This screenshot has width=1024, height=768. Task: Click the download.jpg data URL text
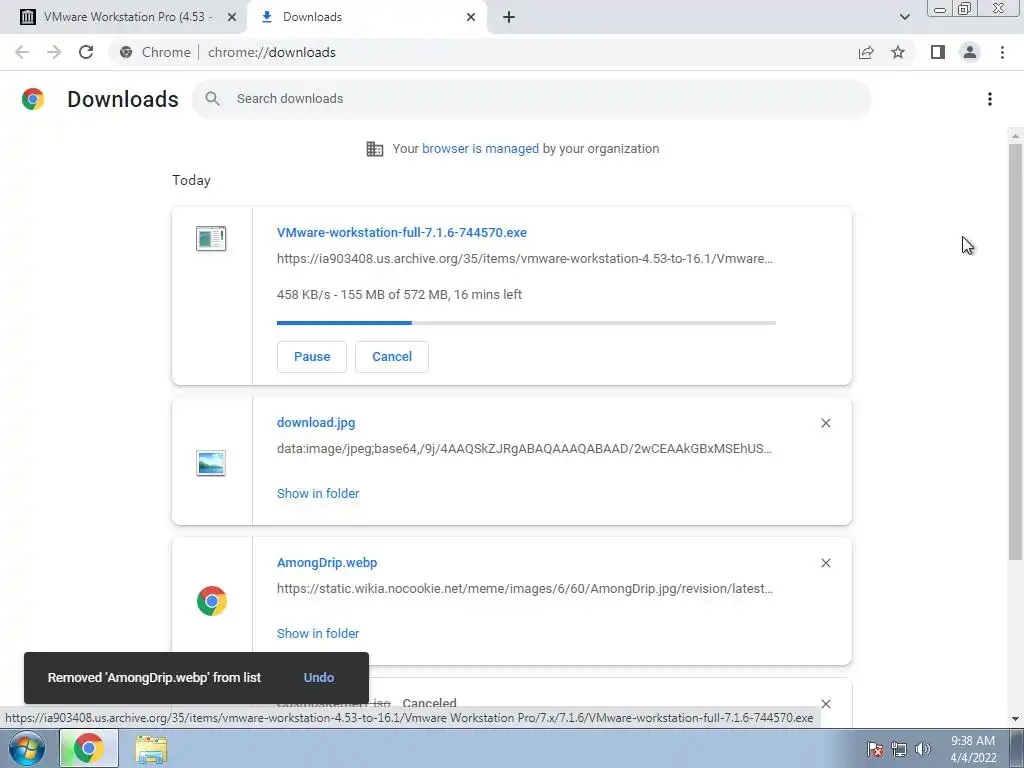pyautogui.click(x=524, y=449)
